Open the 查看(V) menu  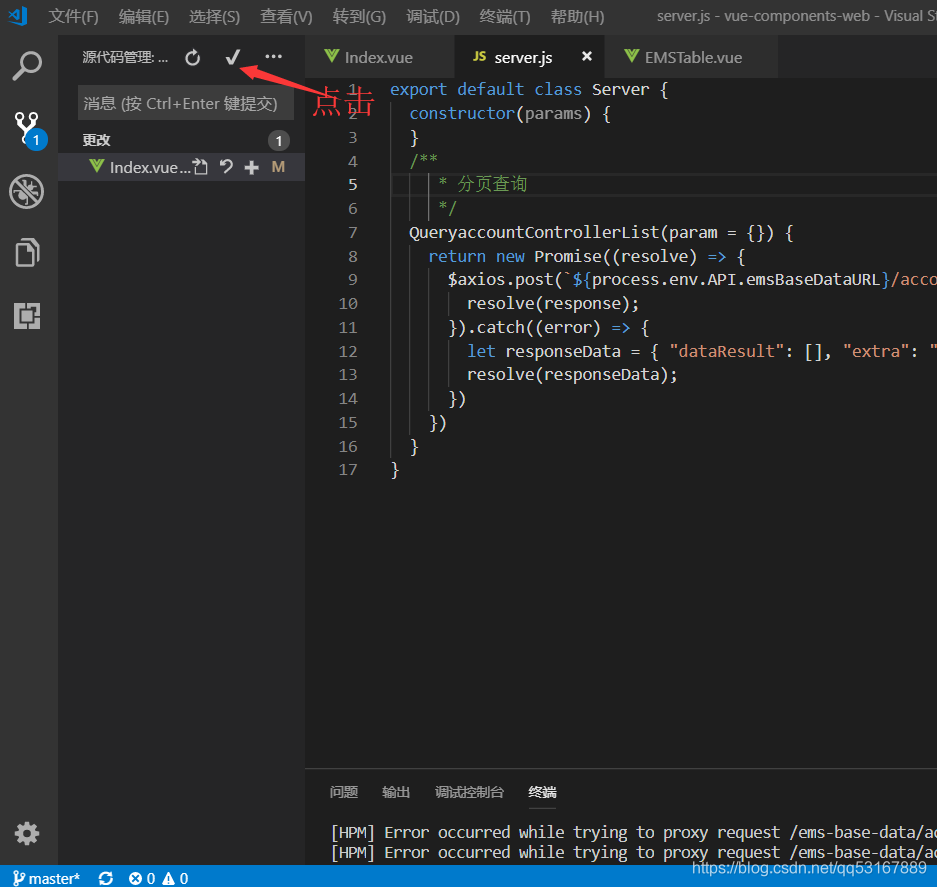(286, 17)
